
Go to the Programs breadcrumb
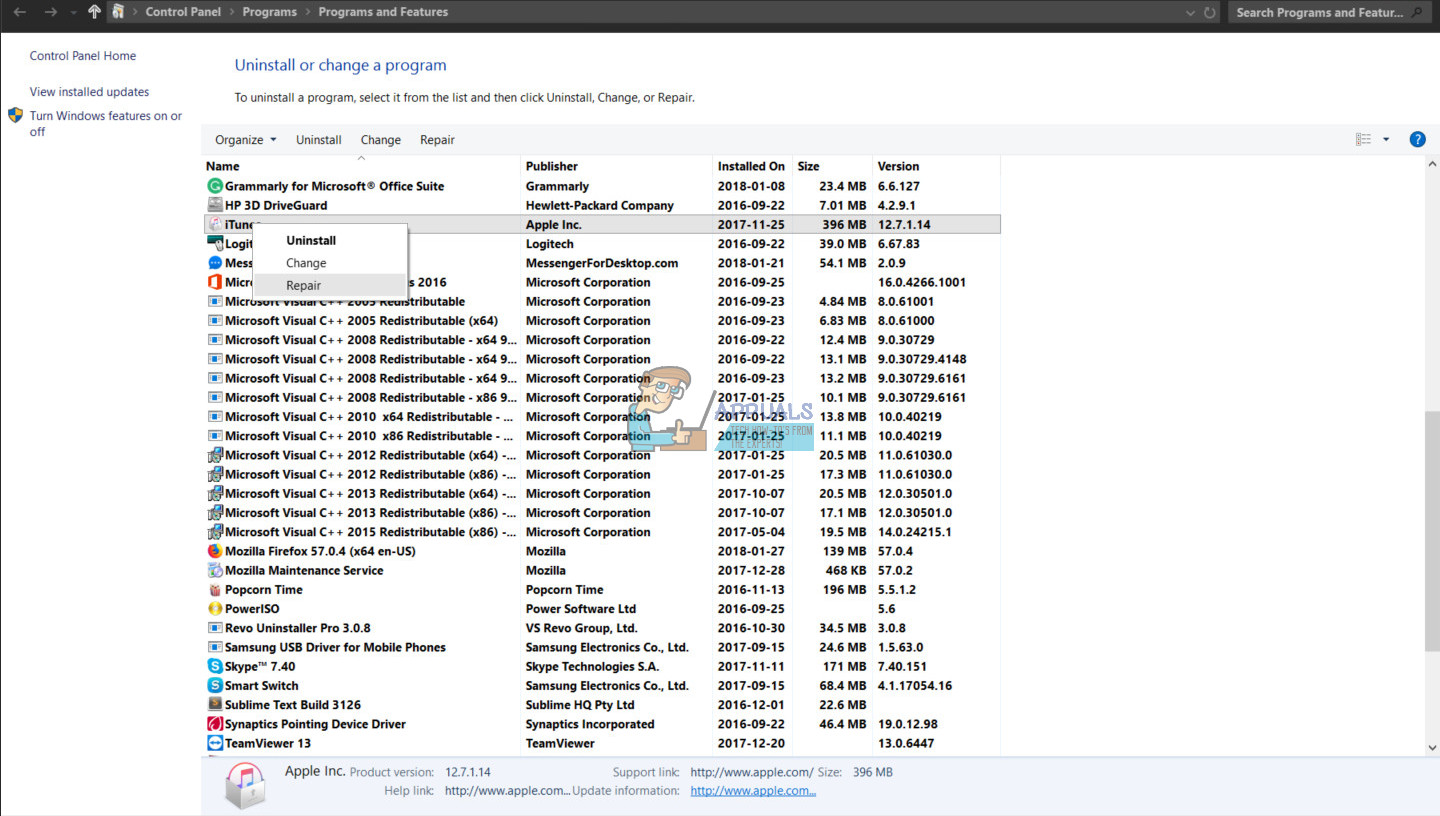[269, 12]
